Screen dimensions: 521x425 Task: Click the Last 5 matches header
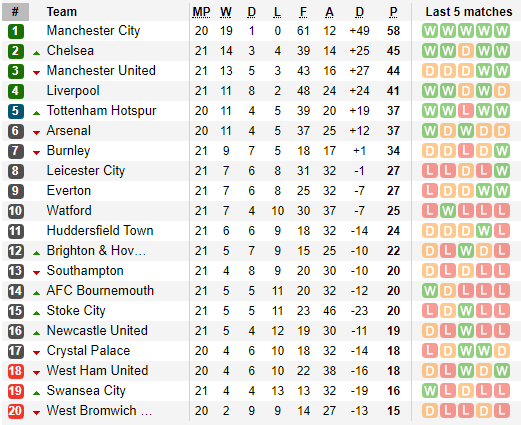[x=469, y=12]
